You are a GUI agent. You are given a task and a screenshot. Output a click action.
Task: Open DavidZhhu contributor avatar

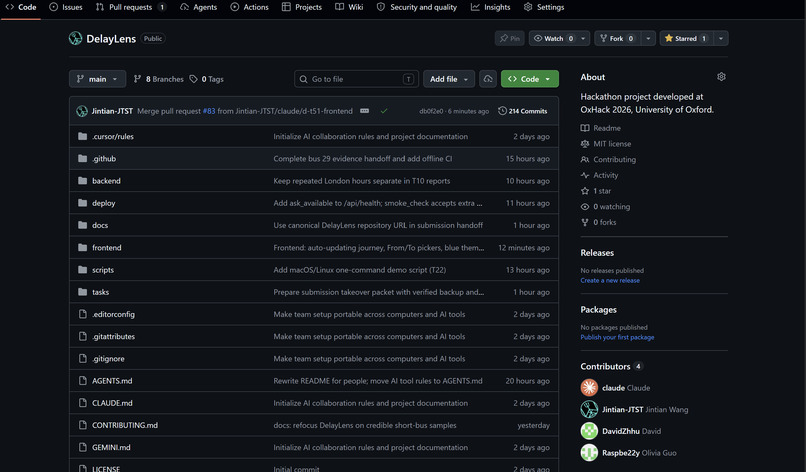pos(589,431)
